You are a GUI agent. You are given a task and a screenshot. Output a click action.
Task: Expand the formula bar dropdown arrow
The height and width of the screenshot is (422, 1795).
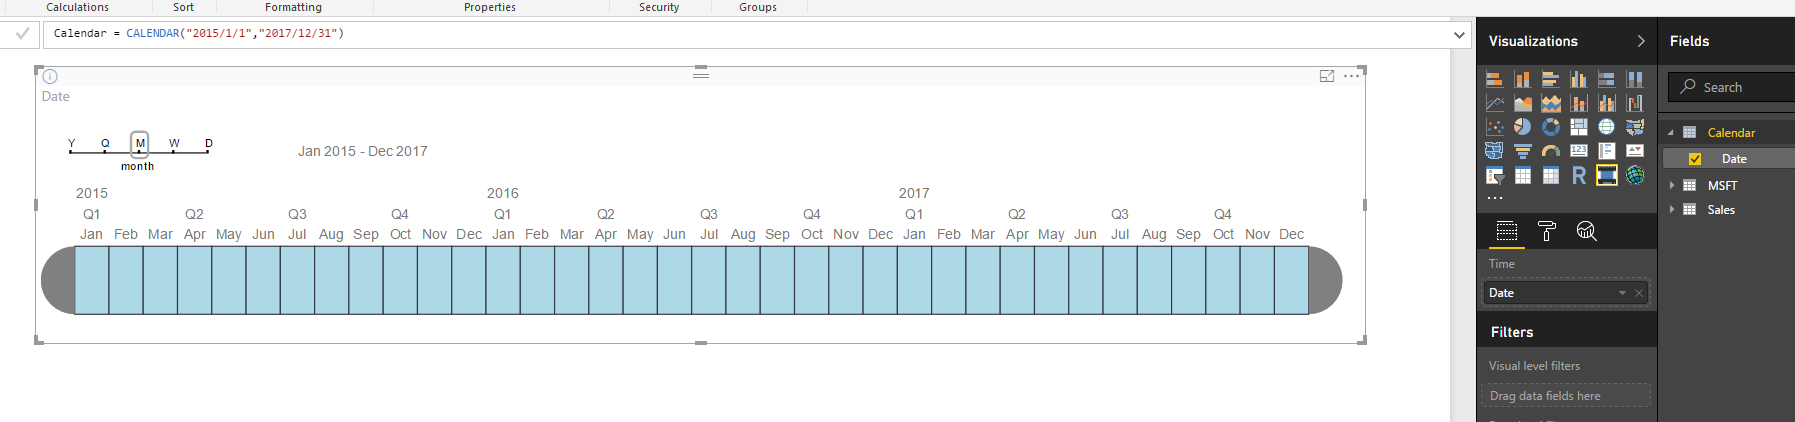tap(1459, 35)
